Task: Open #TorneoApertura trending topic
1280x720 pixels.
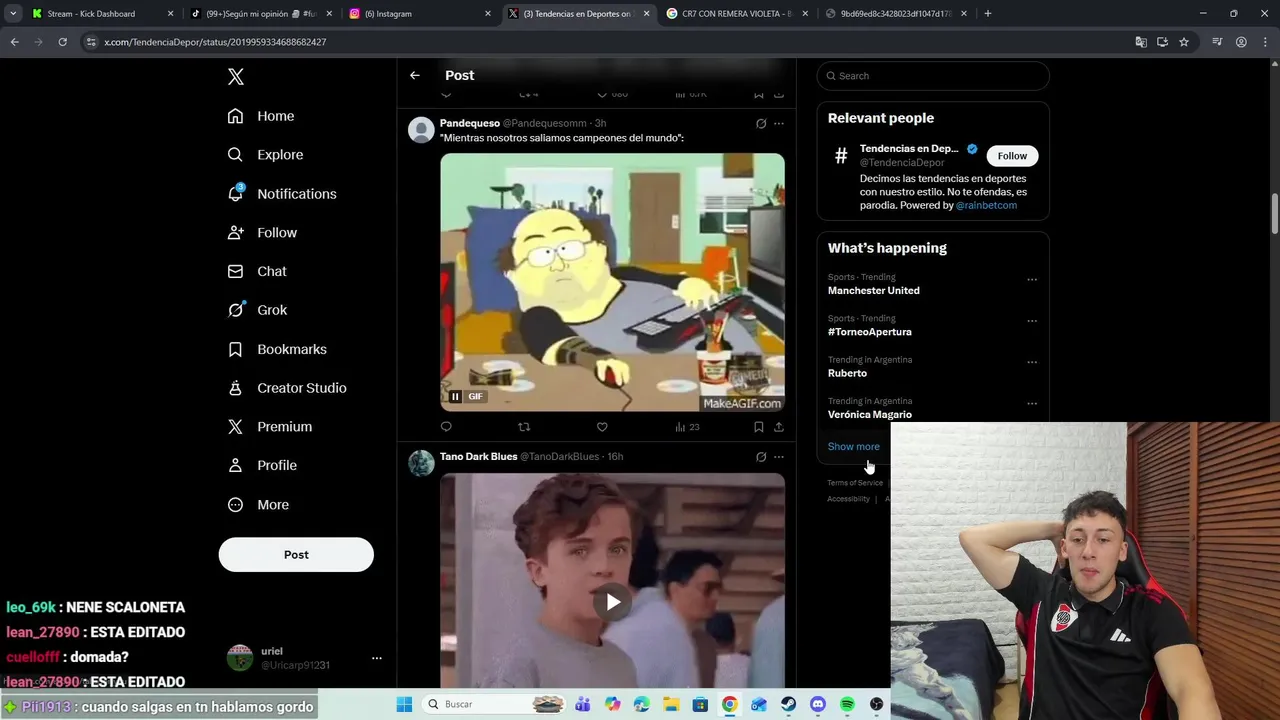Action: tap(870, 332)
